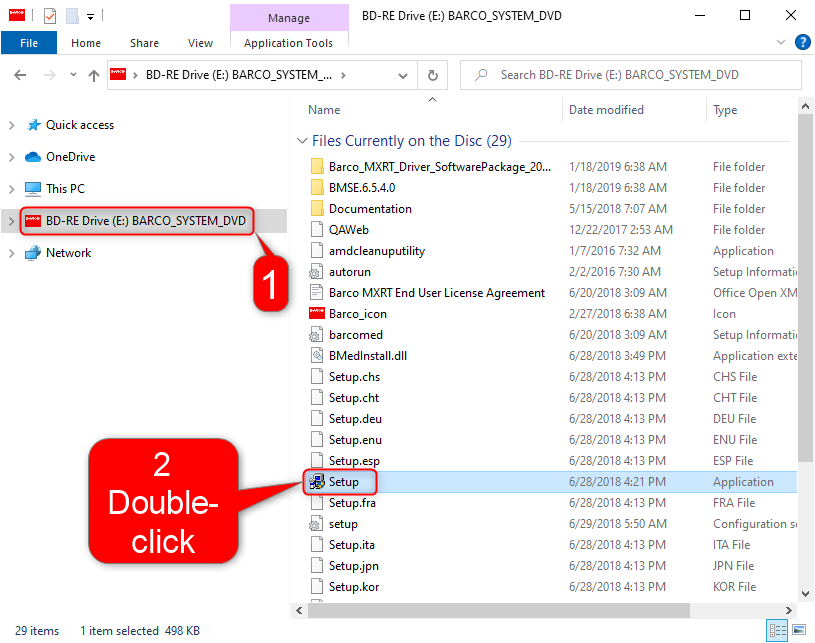Sort files by the Date modified column
Viewport: 815px width, 643px height.
(606, 110)
